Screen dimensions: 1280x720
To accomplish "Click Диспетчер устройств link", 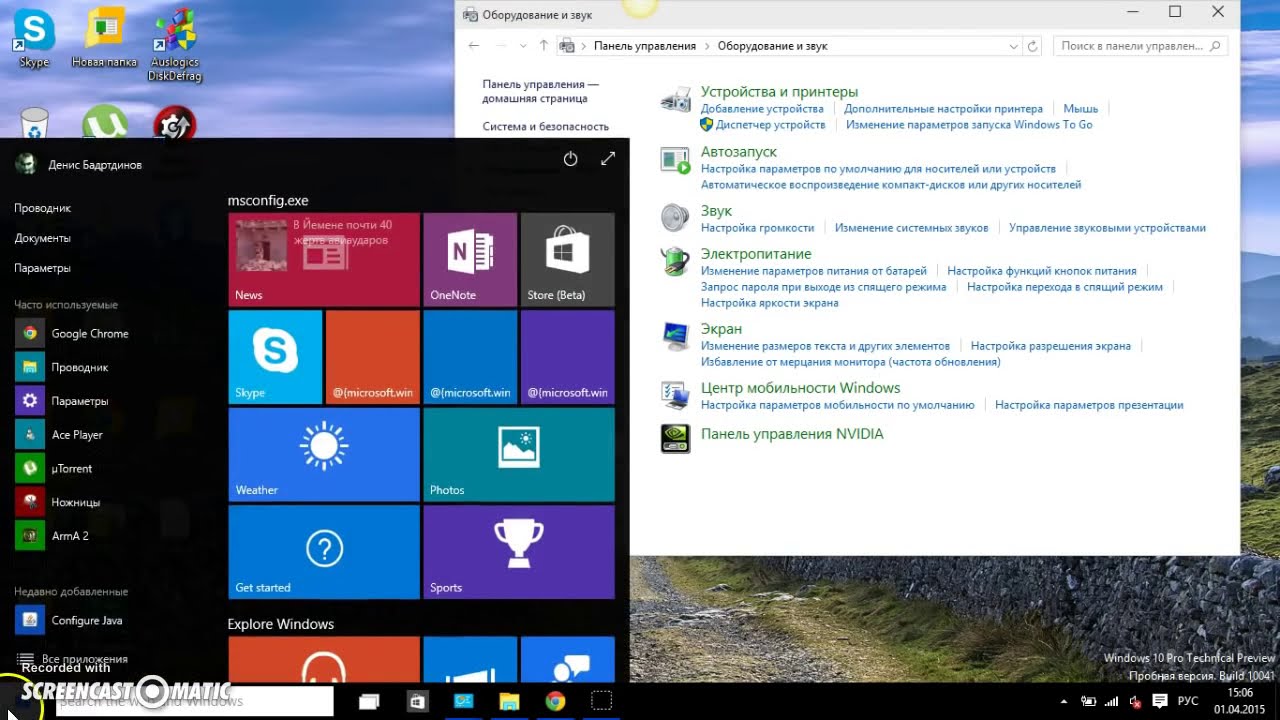I will 770,125.
